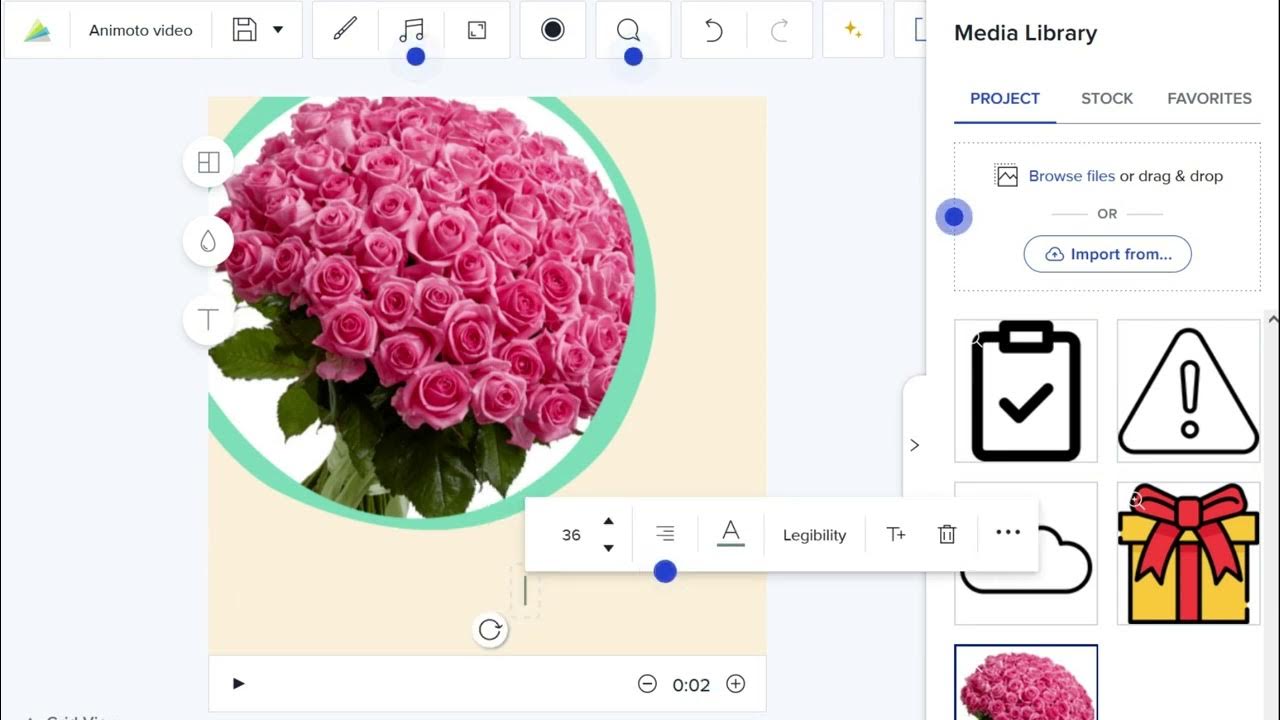The height and width of the screenshot is (720, 1280).
Task: Click the record circle button
Action: pyautogui.click(x=553, y=30)
